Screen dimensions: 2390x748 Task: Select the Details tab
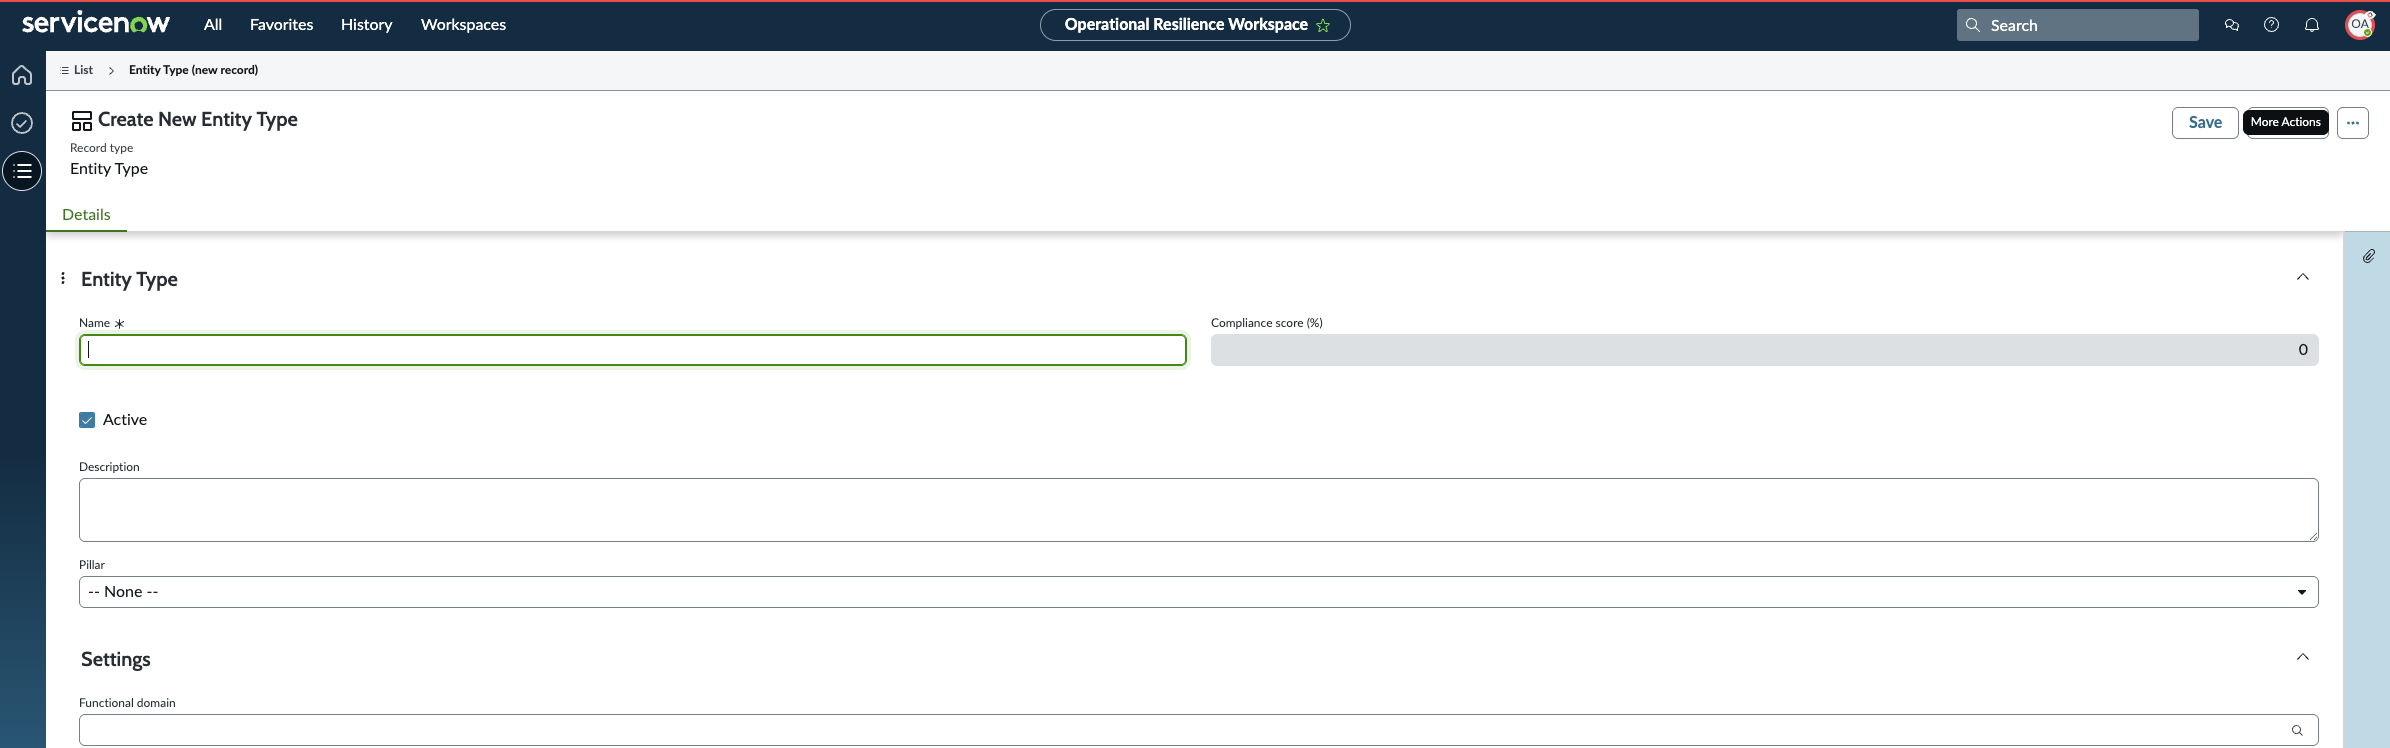click(x=86, y=214)
